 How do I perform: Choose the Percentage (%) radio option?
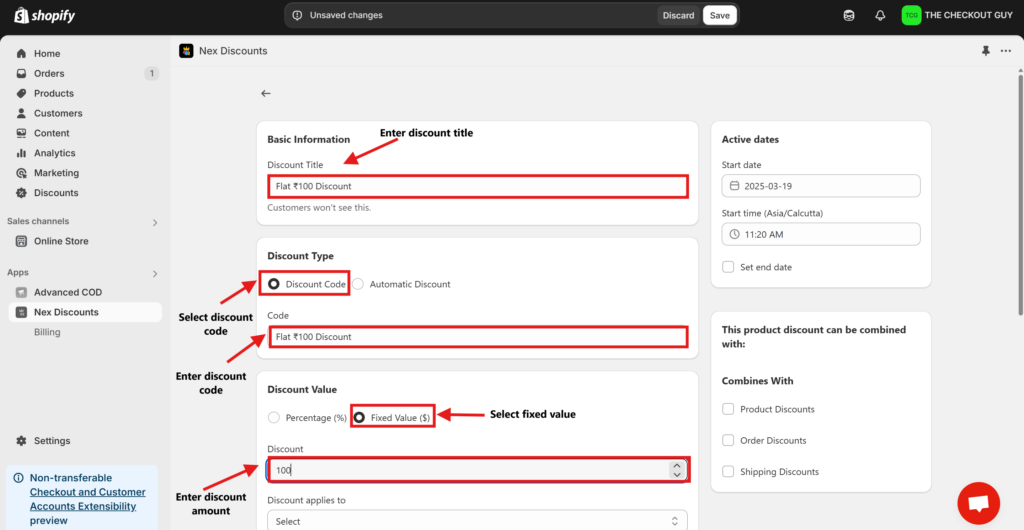pos(274,418)
